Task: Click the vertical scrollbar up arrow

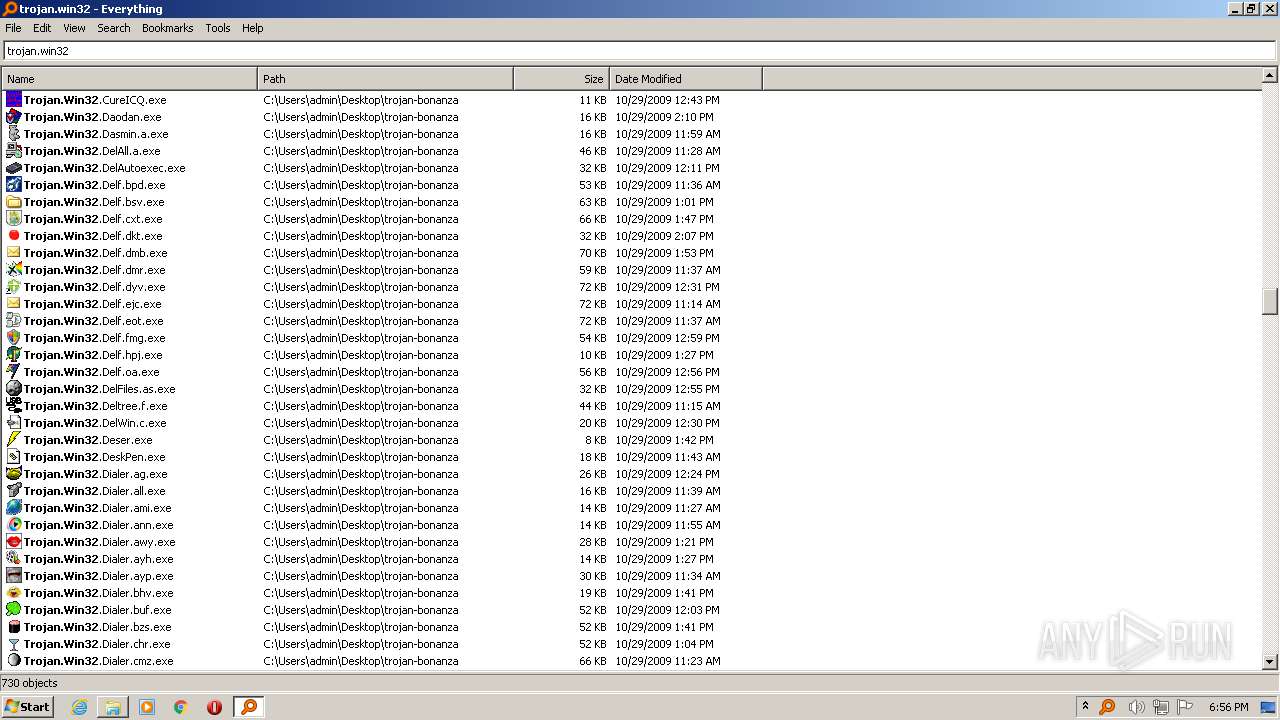Action: pyautogui.click(x=1270, y=75)
